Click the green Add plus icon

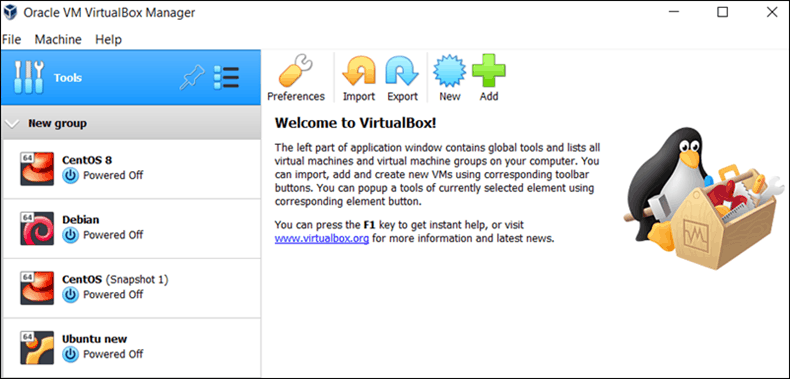489,71
